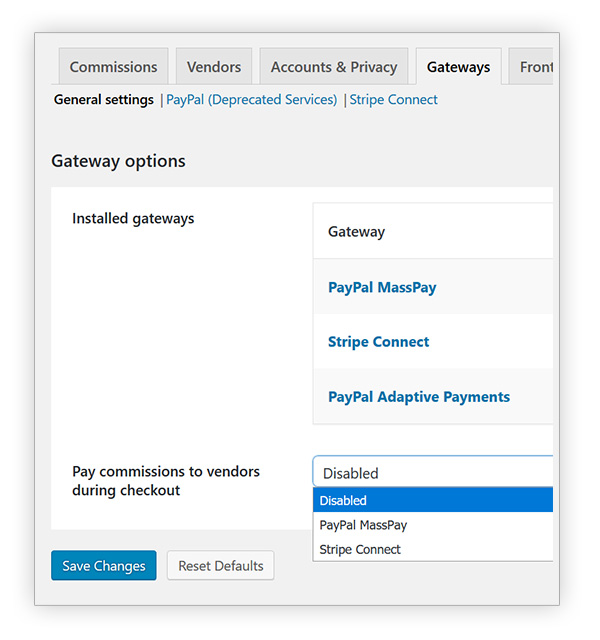600x640 pixels.
Task: Choose PayPal MassPay in the dropdown list
Action: 433,525
